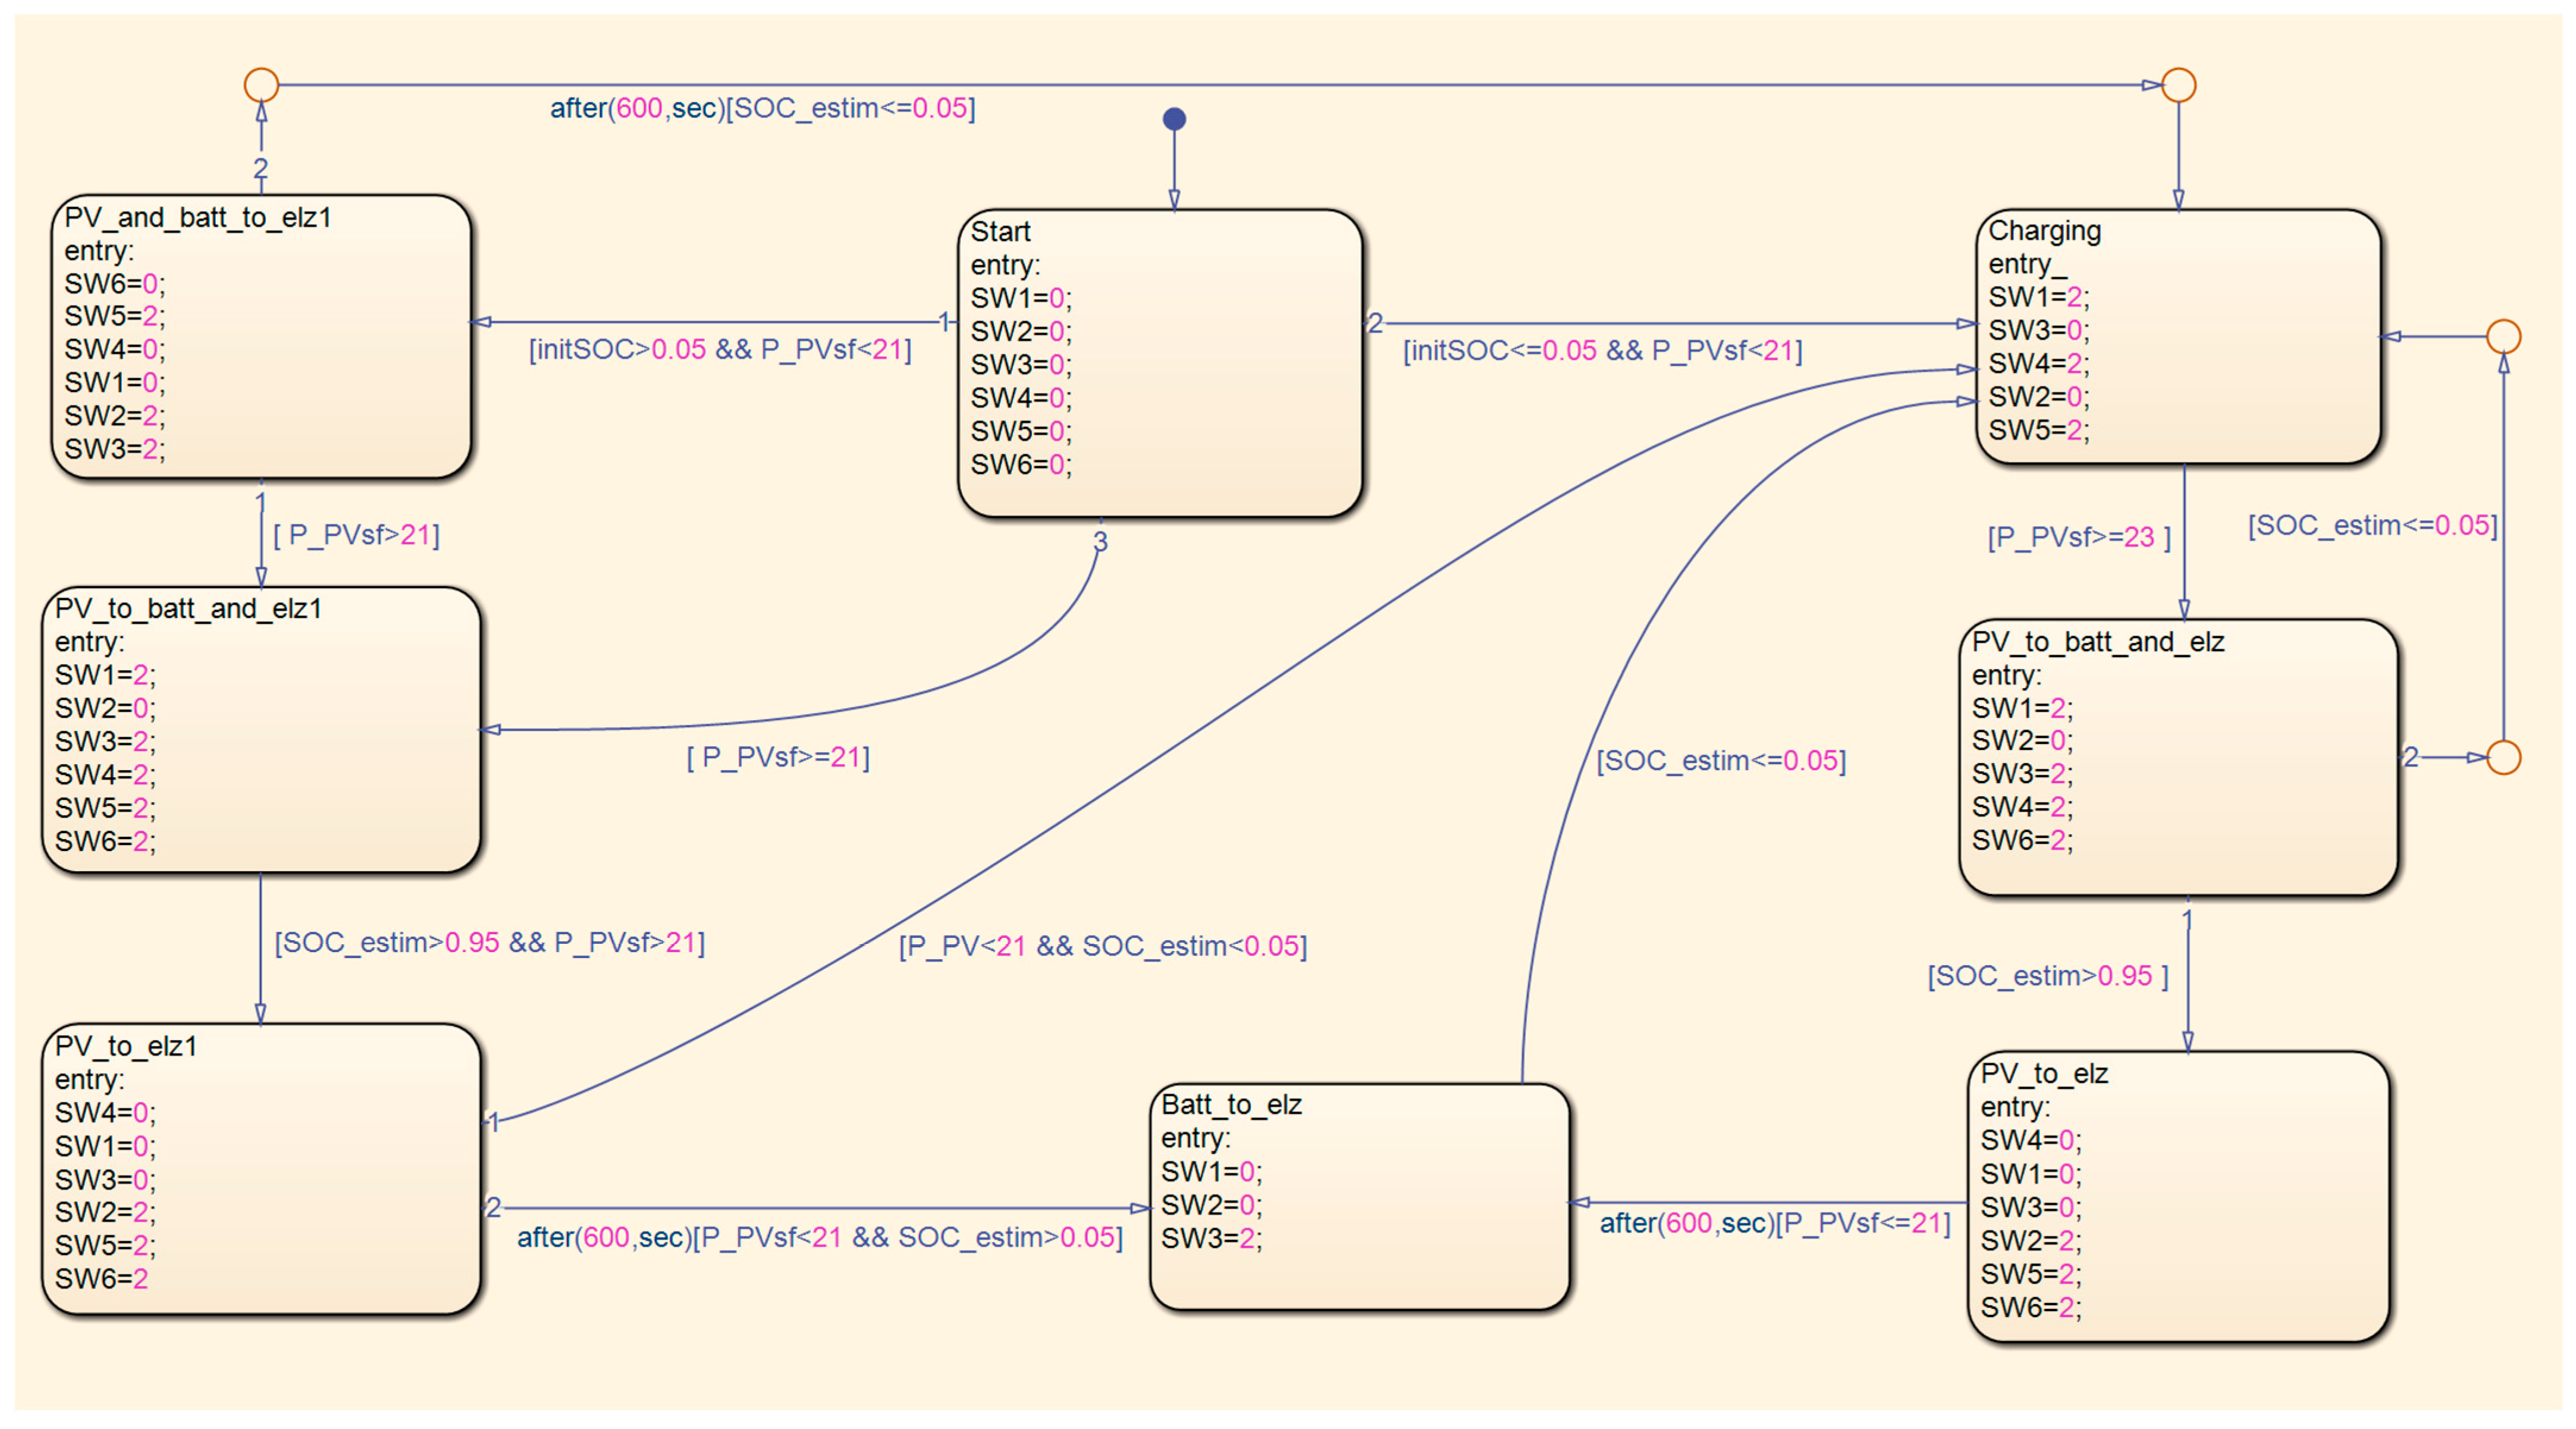Click the top-right orange junction above Charging
This screenshot has width=2576, height=1429.
point(2178,85)
